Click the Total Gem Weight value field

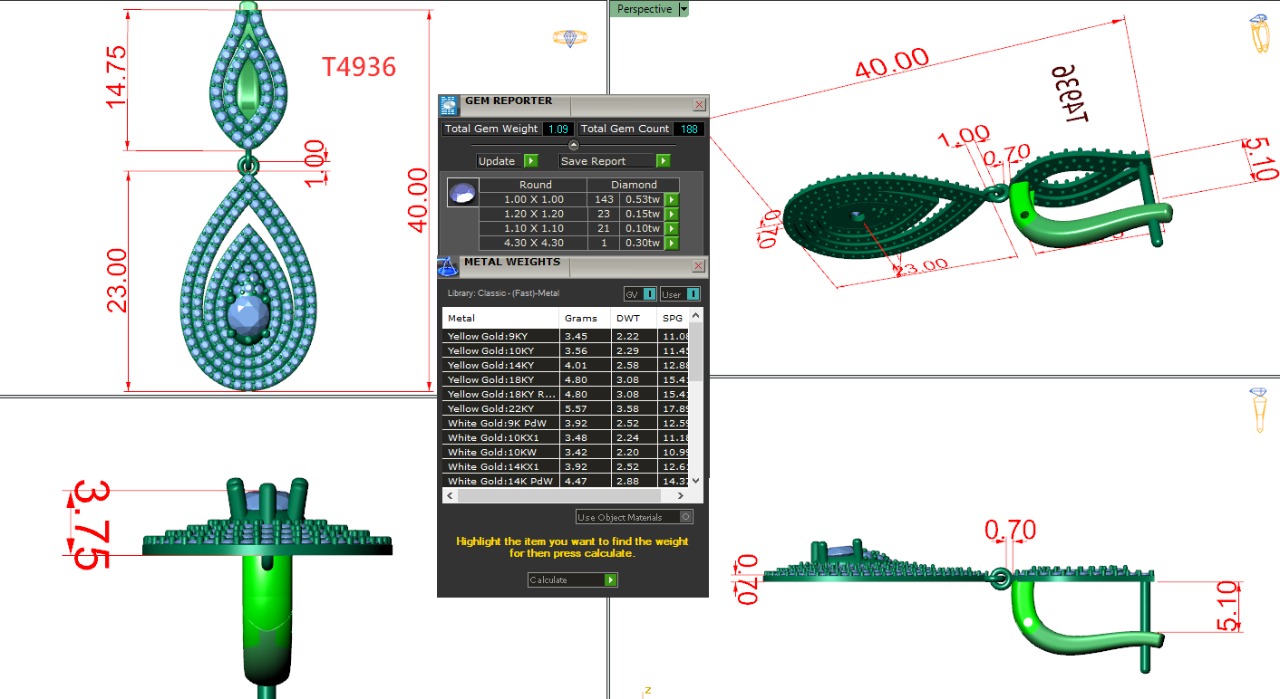click(556, 129)
